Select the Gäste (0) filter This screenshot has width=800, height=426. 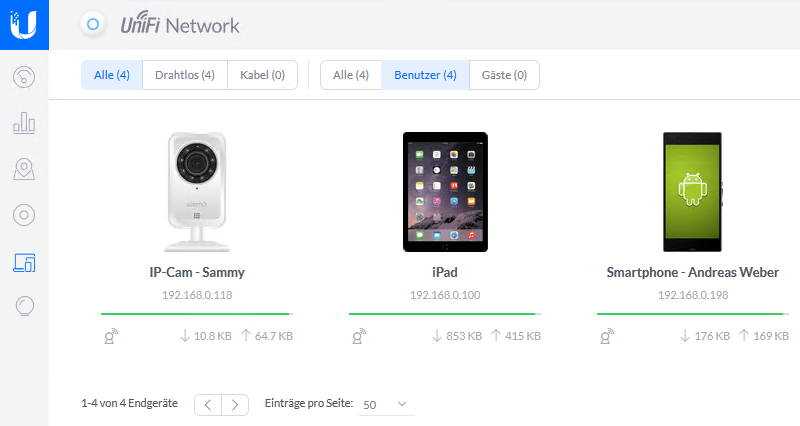504,75
